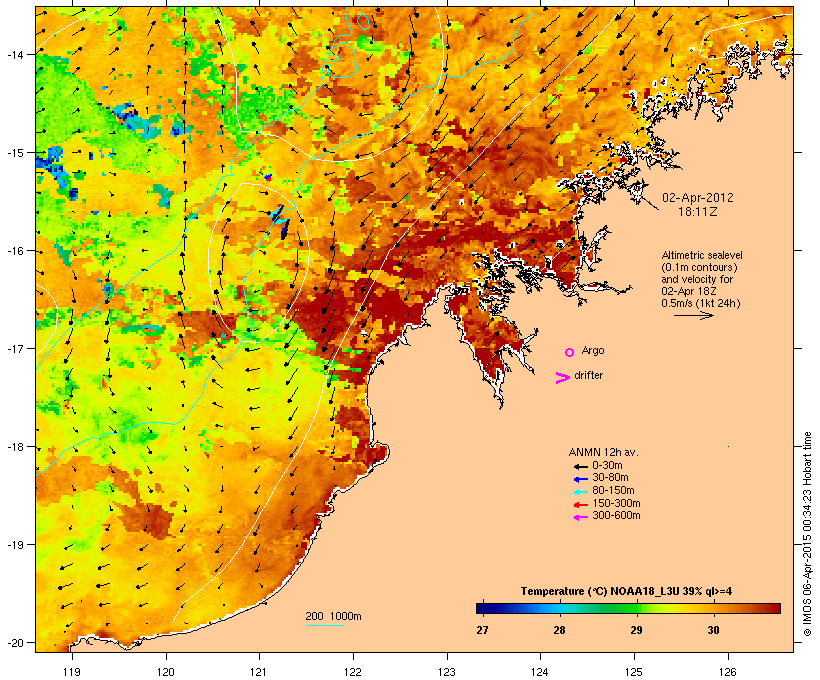820x680 pixels.
Task: Click the time label 18:11Z
Action: click(698, 212)
